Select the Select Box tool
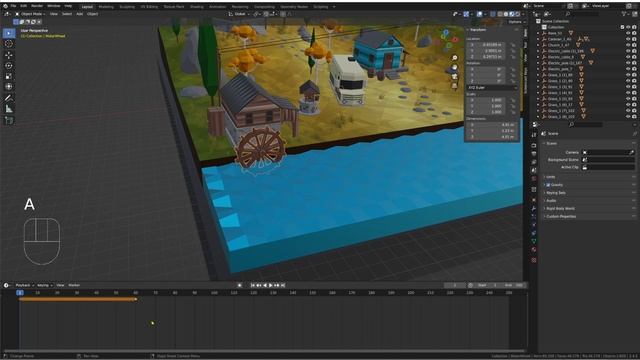The image size is (640, 360). pos(9,33)
